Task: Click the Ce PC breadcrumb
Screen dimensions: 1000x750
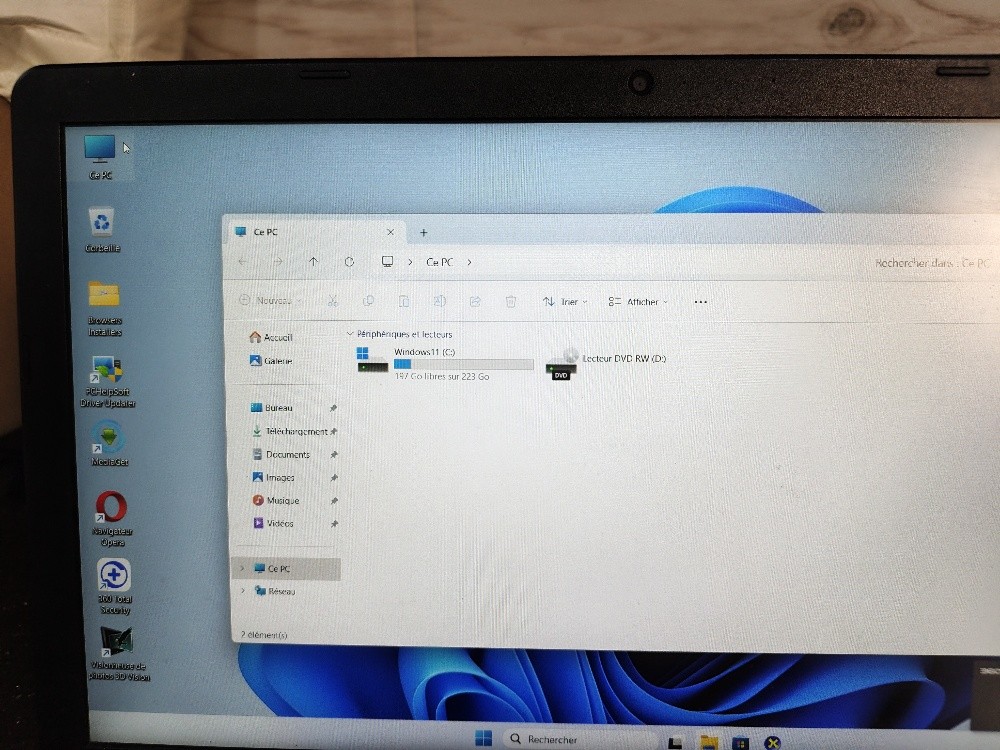Action: point(439,262)
